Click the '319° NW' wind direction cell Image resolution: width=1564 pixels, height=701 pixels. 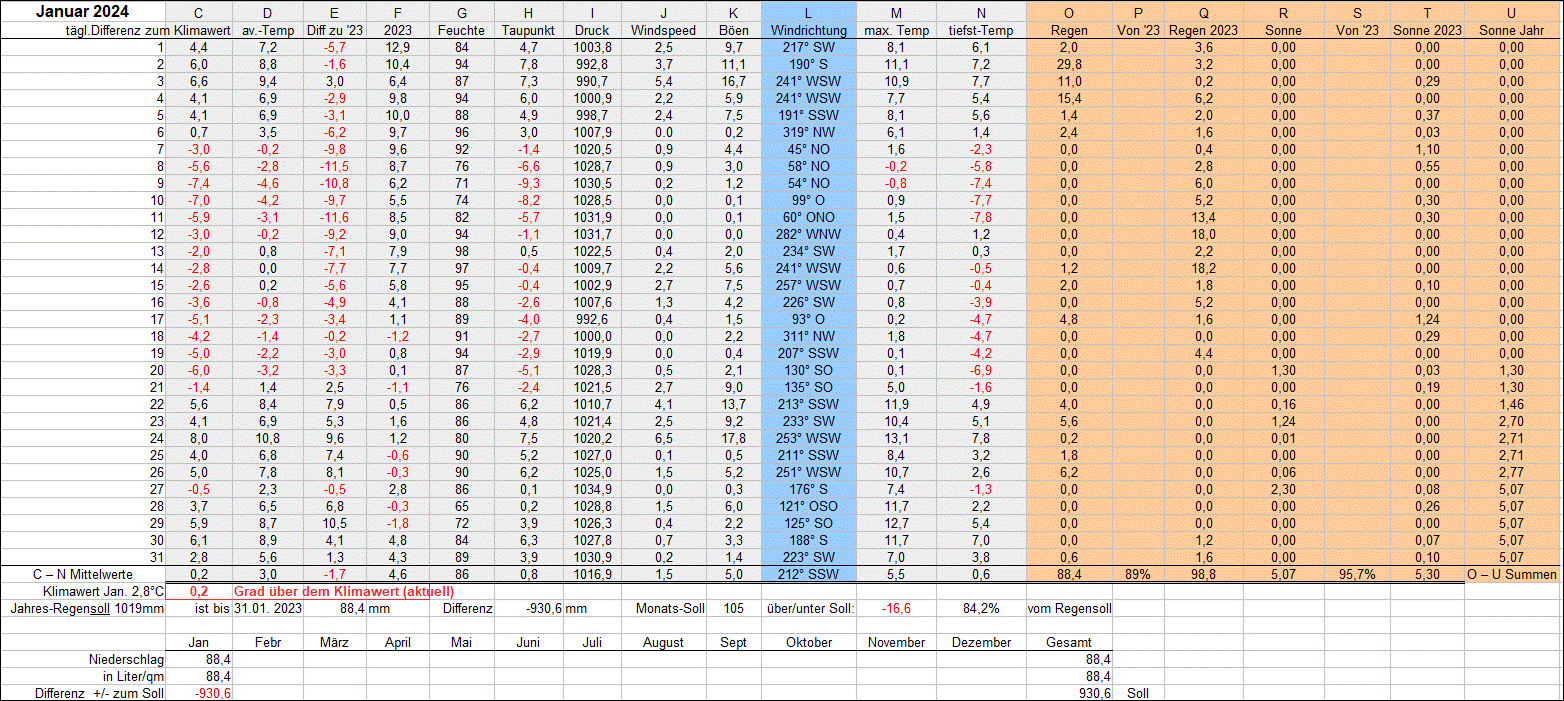[x=808, y=132]
